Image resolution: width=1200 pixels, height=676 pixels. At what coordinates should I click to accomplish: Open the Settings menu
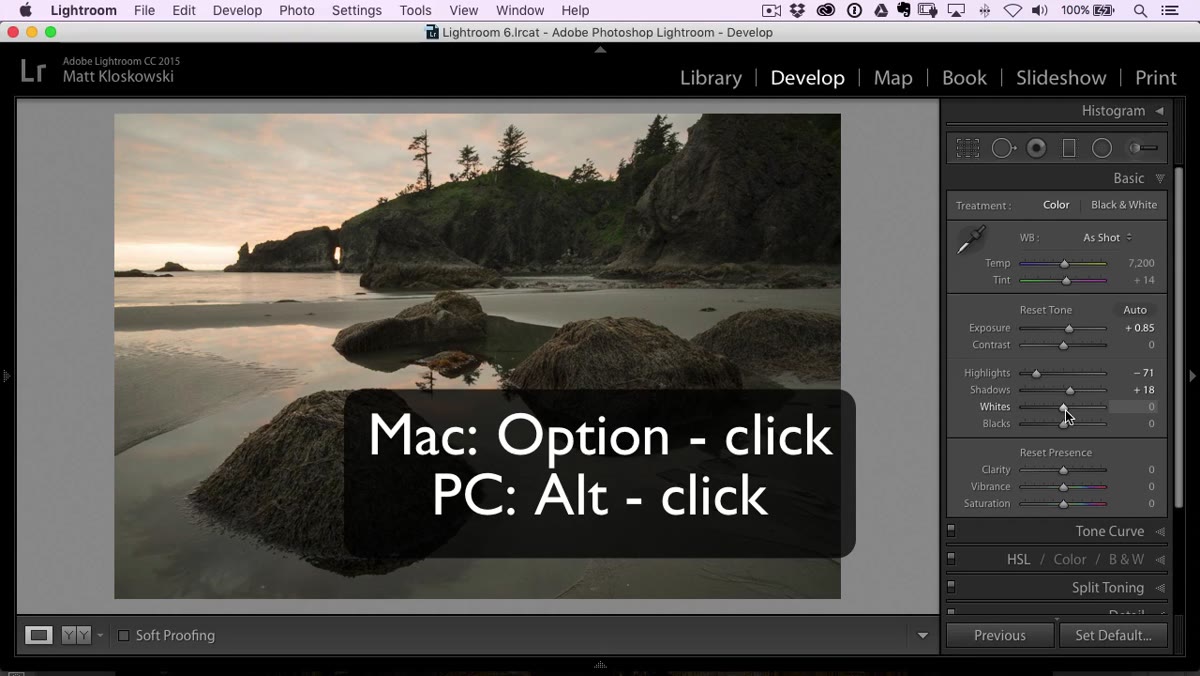coord(357,10)
